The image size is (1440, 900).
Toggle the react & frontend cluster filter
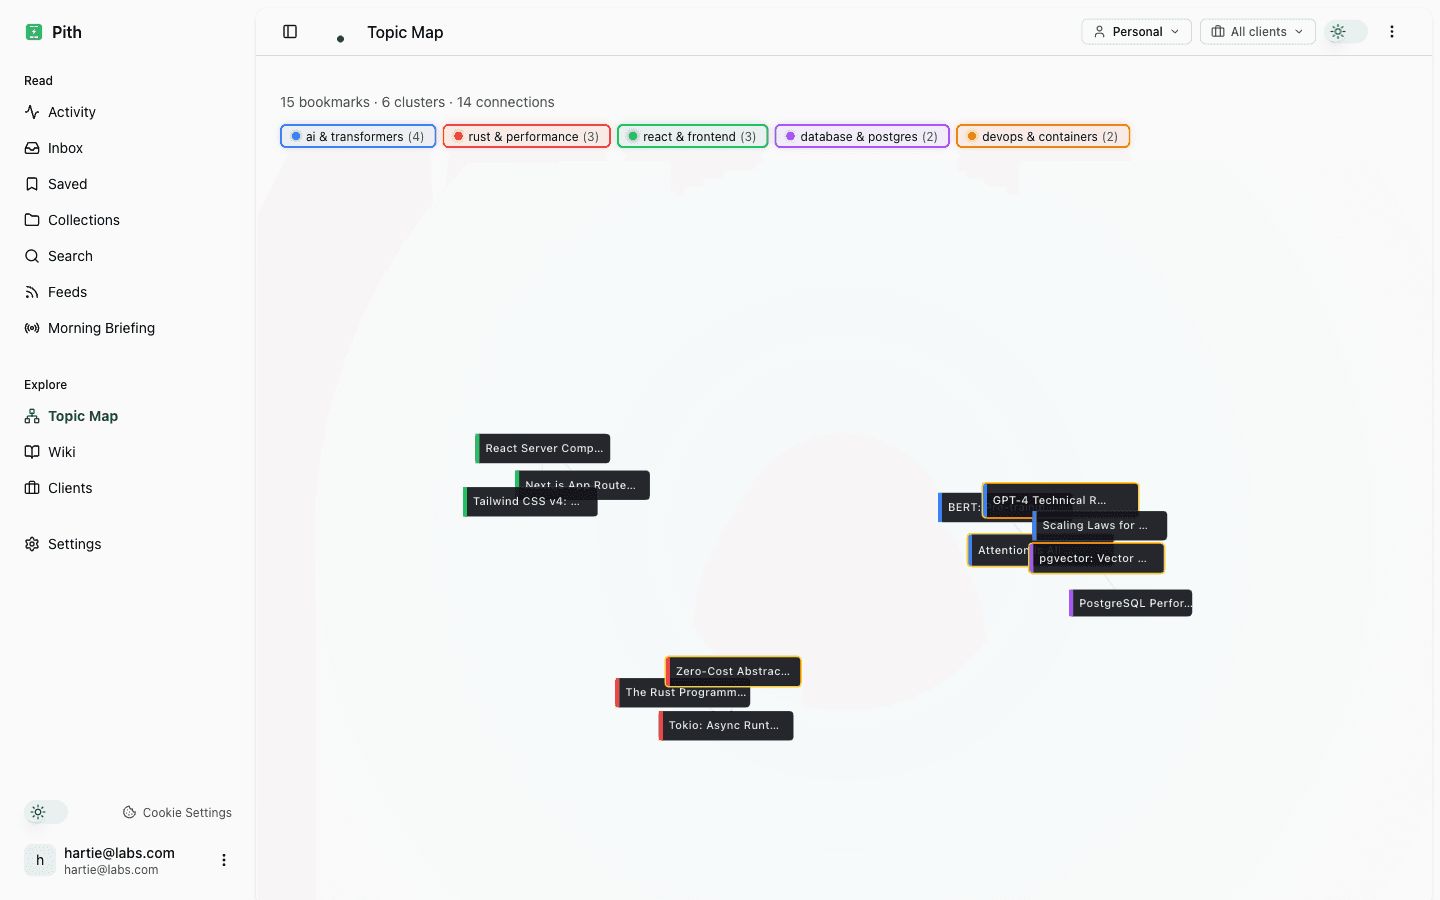(693, 136)
